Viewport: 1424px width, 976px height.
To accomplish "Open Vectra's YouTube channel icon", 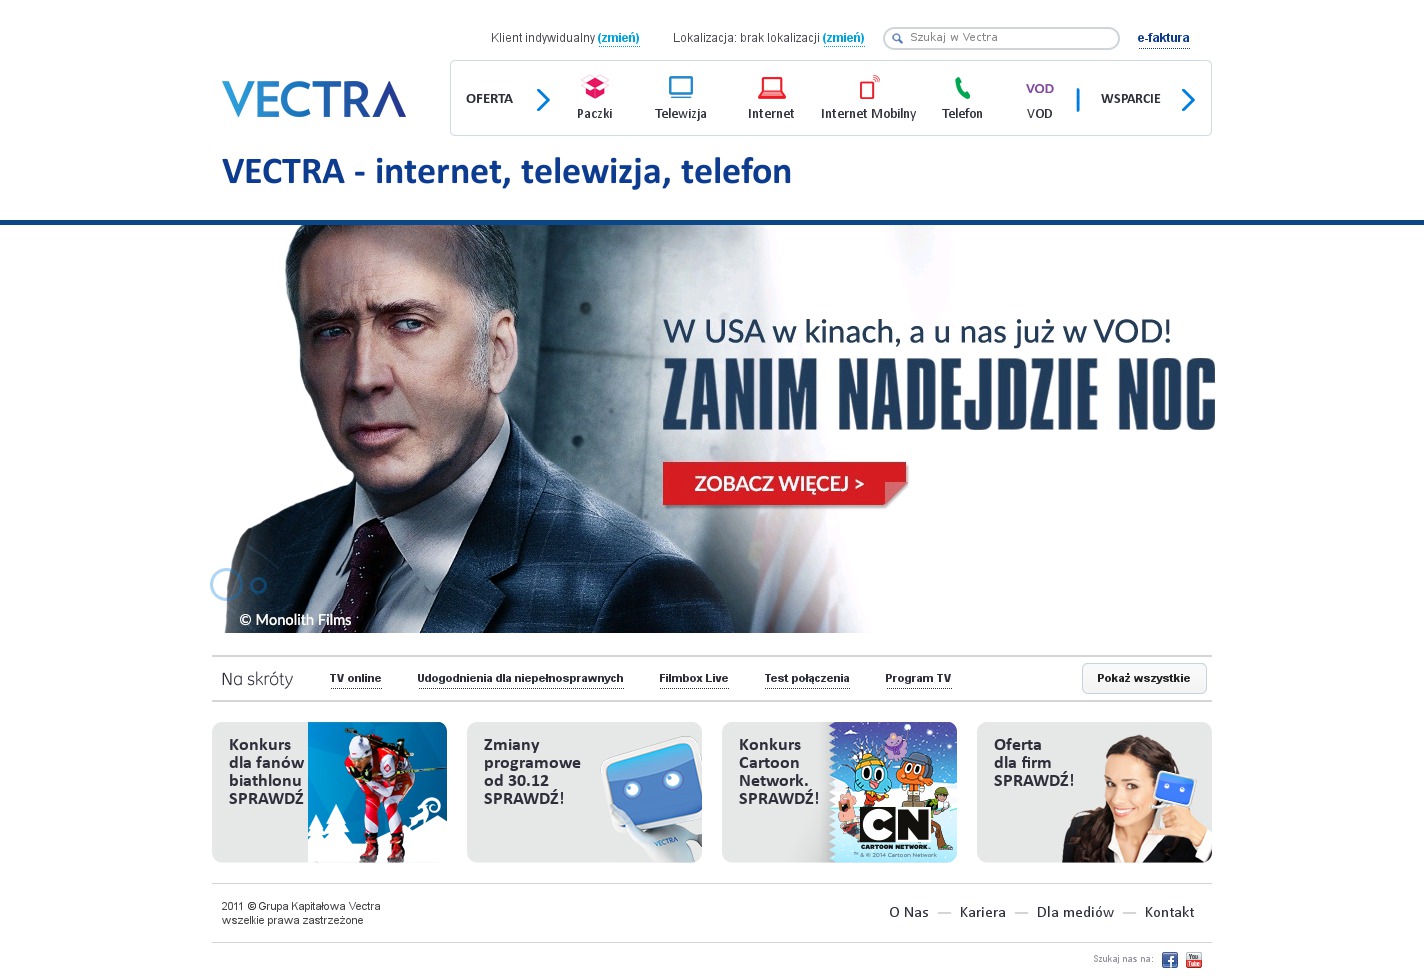I will 1194,960.
